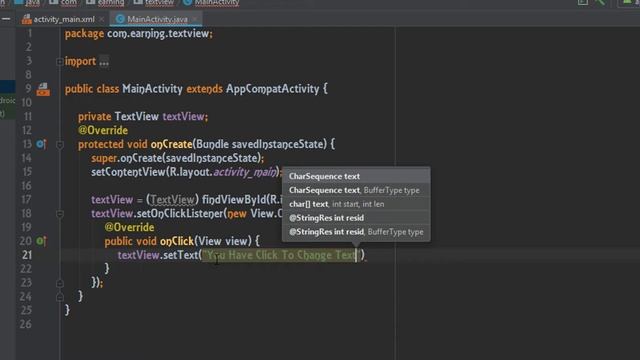This screenshot has height=360, width=640.
Task: Click the 'private TextView textView;' field declaration
Action: (x=143, y=117)
